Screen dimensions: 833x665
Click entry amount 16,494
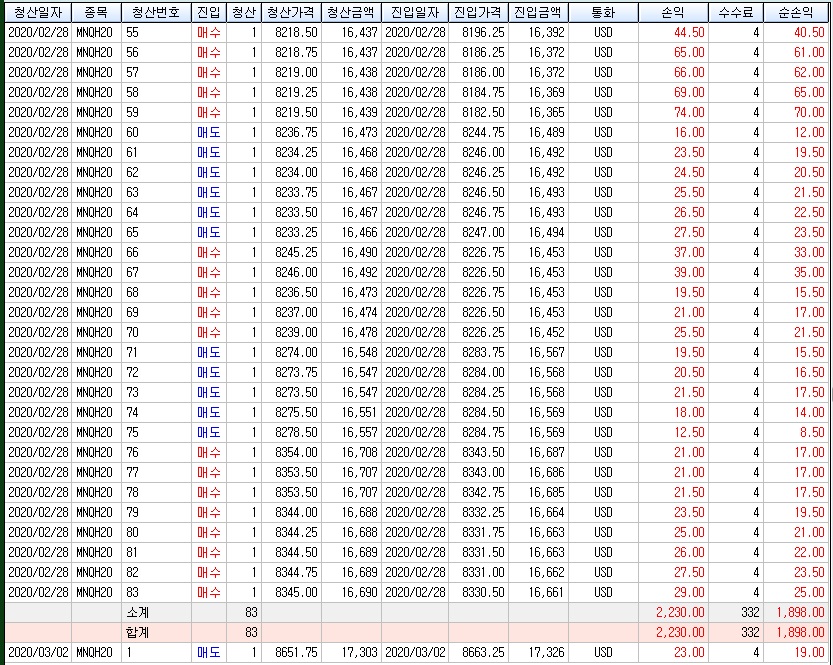point(538,233)
